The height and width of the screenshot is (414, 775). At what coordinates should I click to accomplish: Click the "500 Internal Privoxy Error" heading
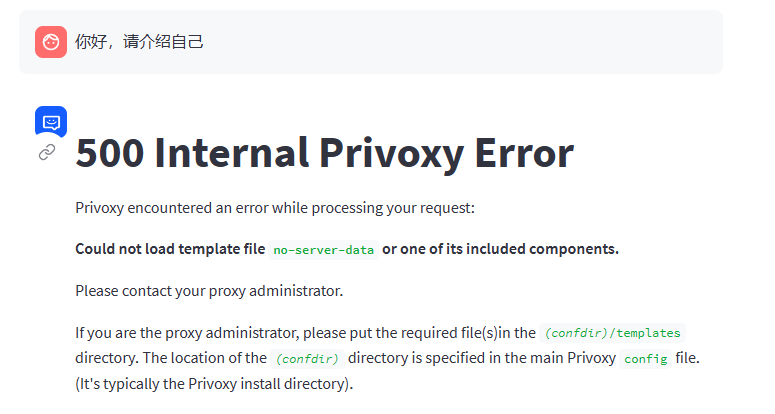click(x=324, y=153)
